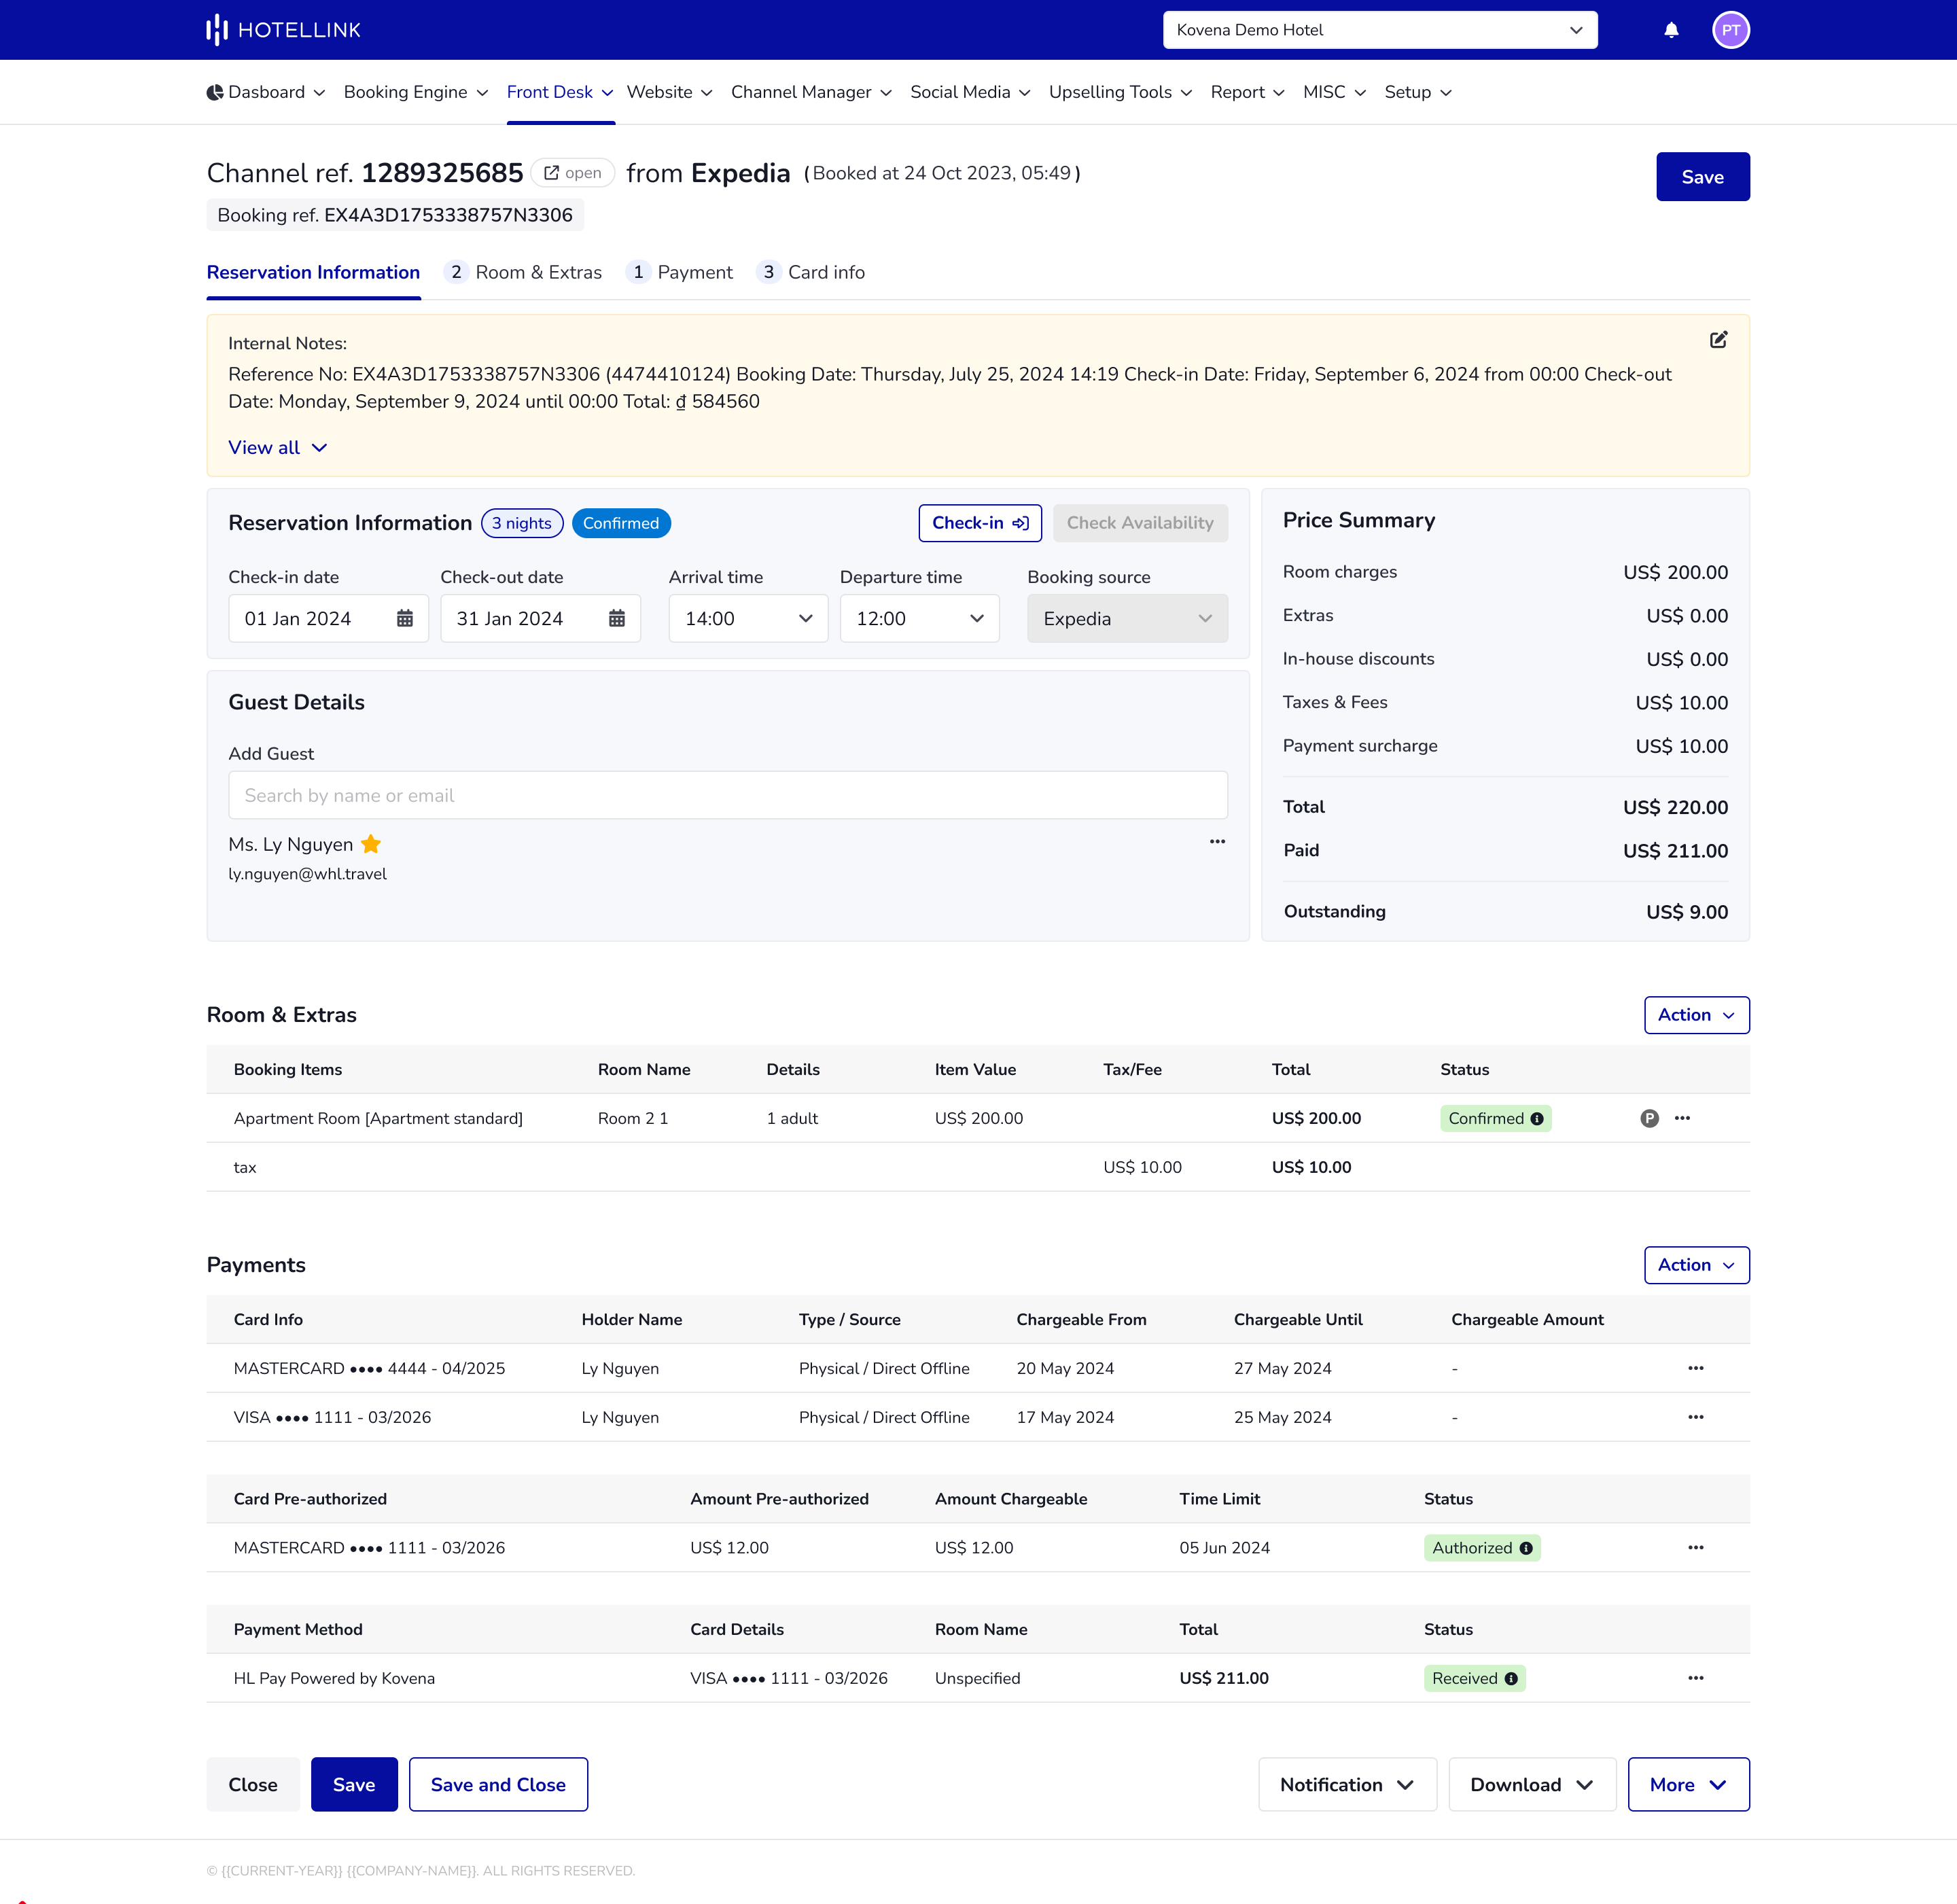Open the Kovena Demo Hotel selector

click(1379, 29)
